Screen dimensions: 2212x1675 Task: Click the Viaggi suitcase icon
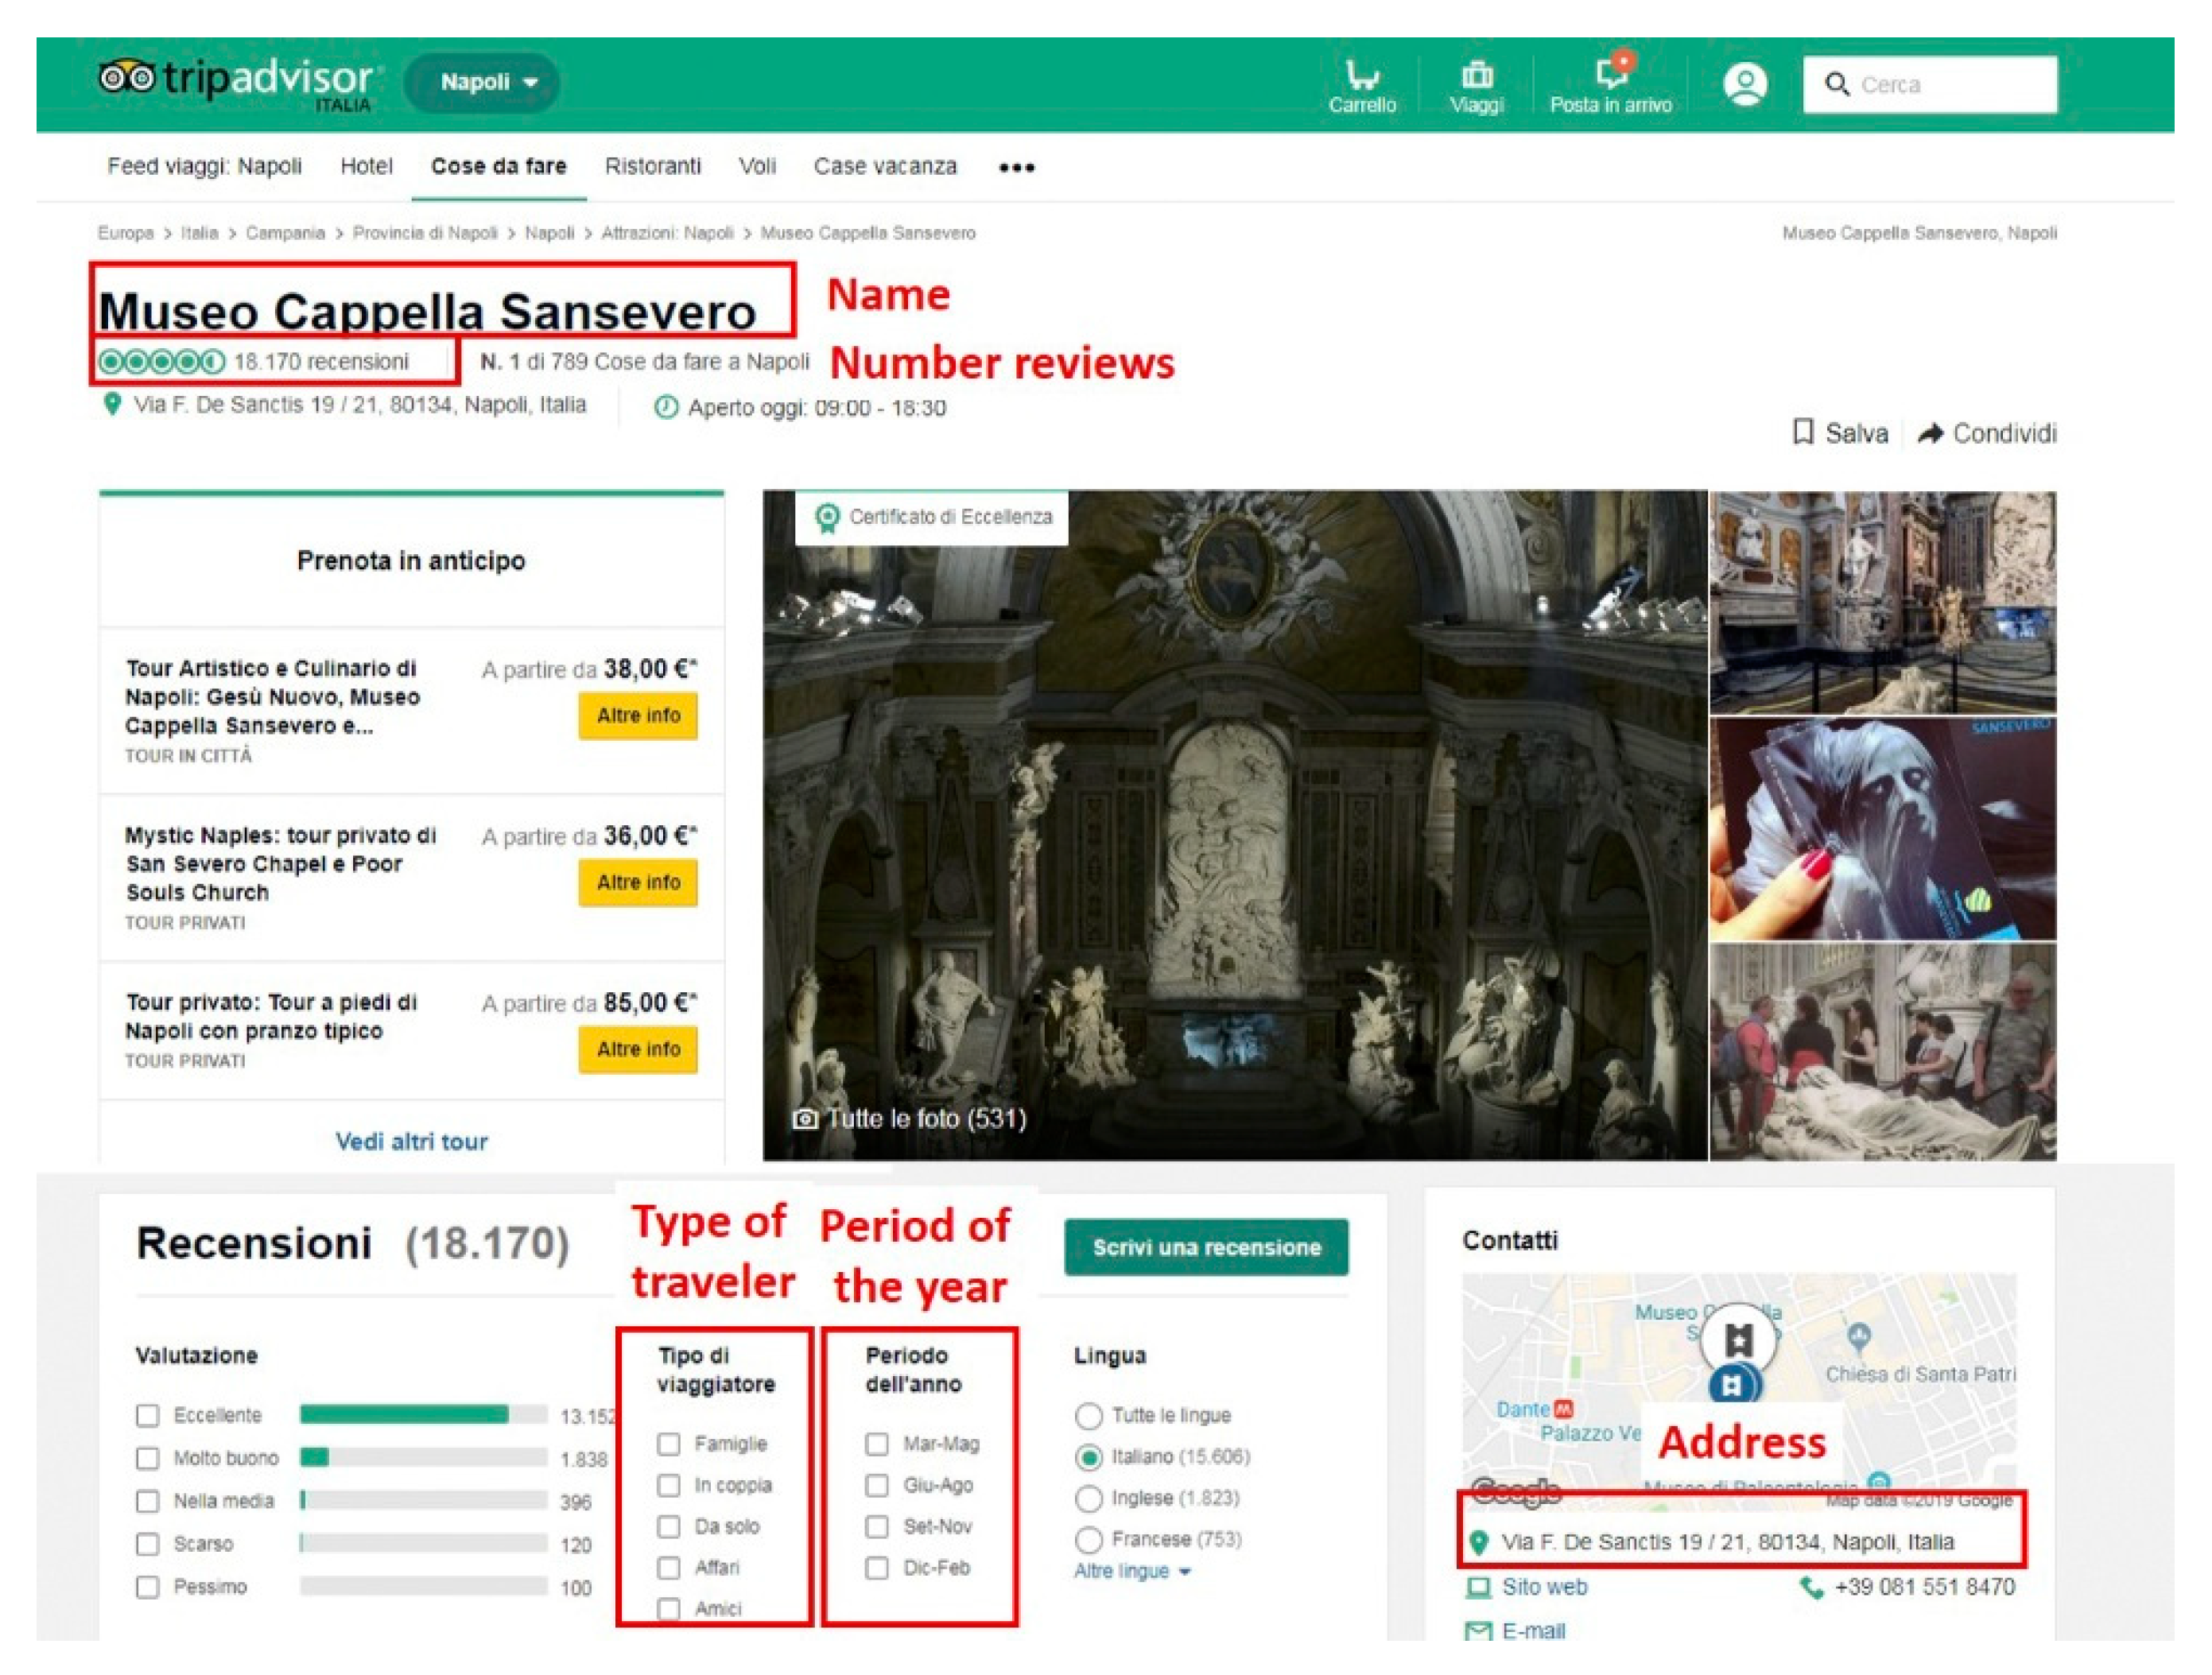click(1476, 75)
